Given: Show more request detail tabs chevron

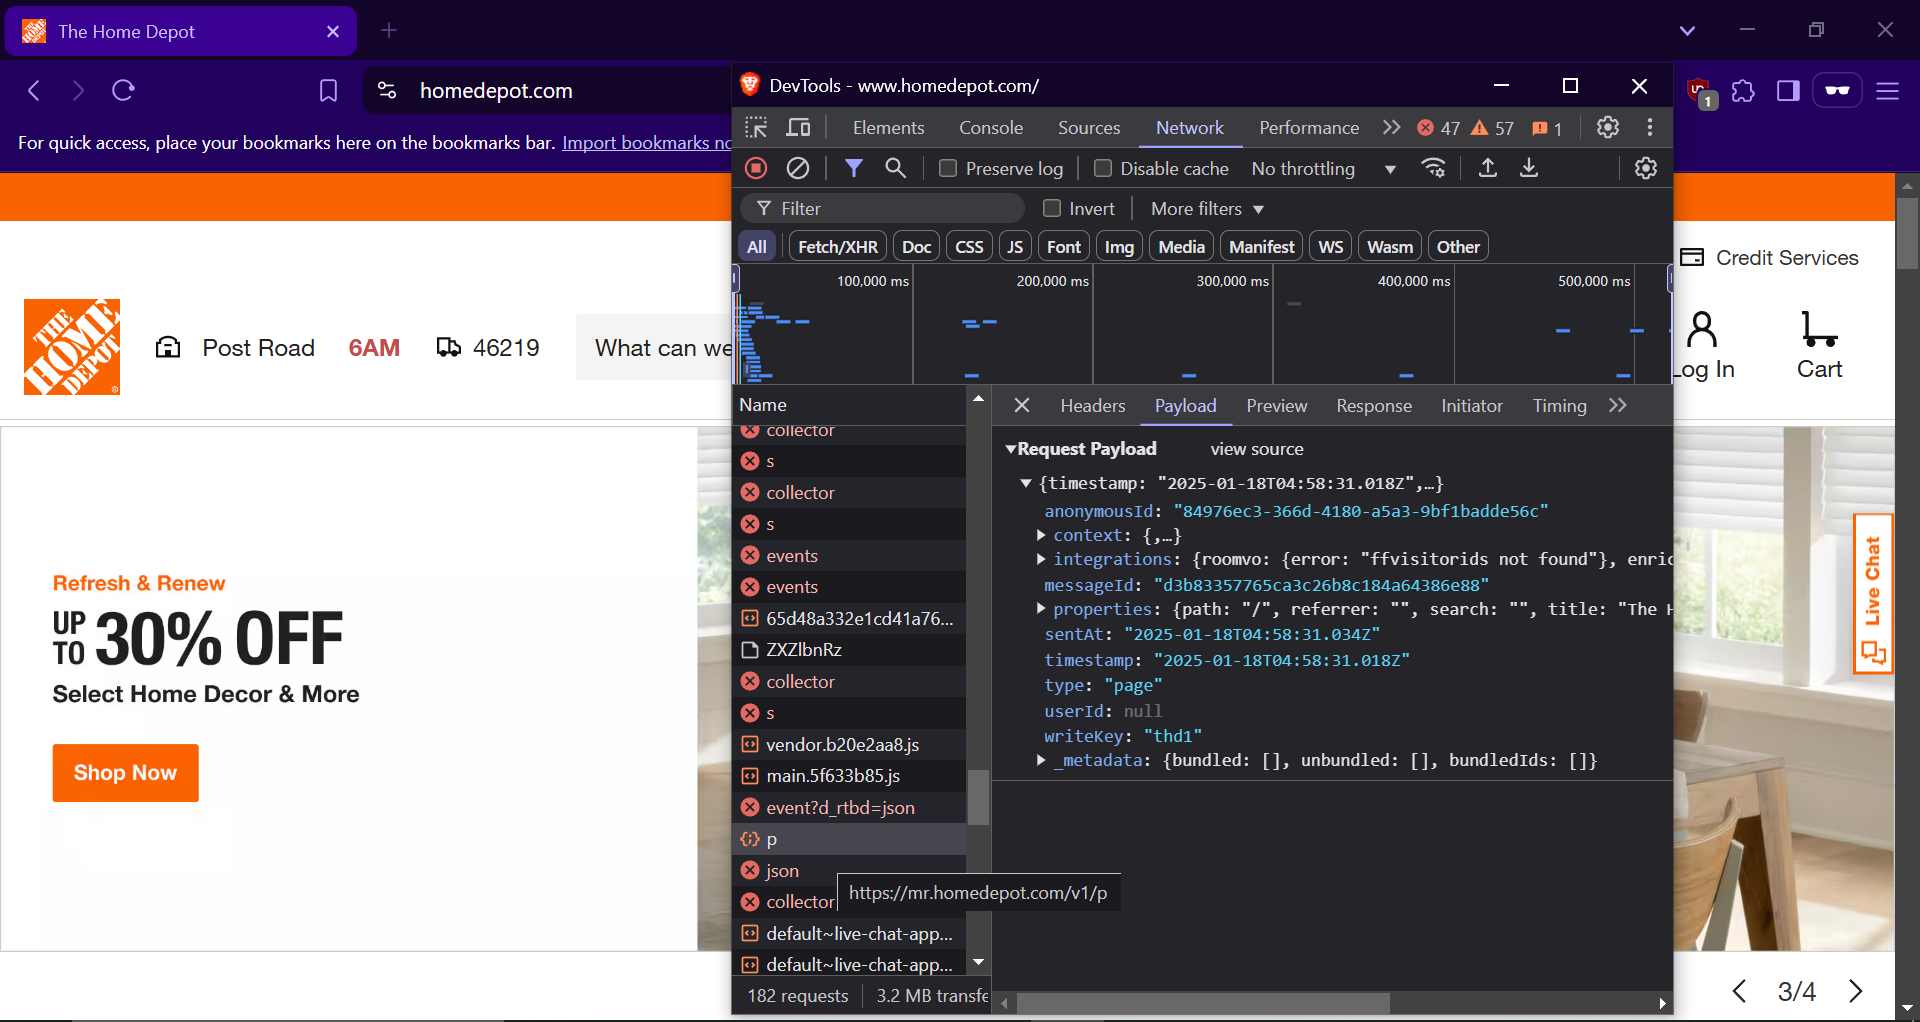Looking at the screenshot, I should pos(1618,405).
